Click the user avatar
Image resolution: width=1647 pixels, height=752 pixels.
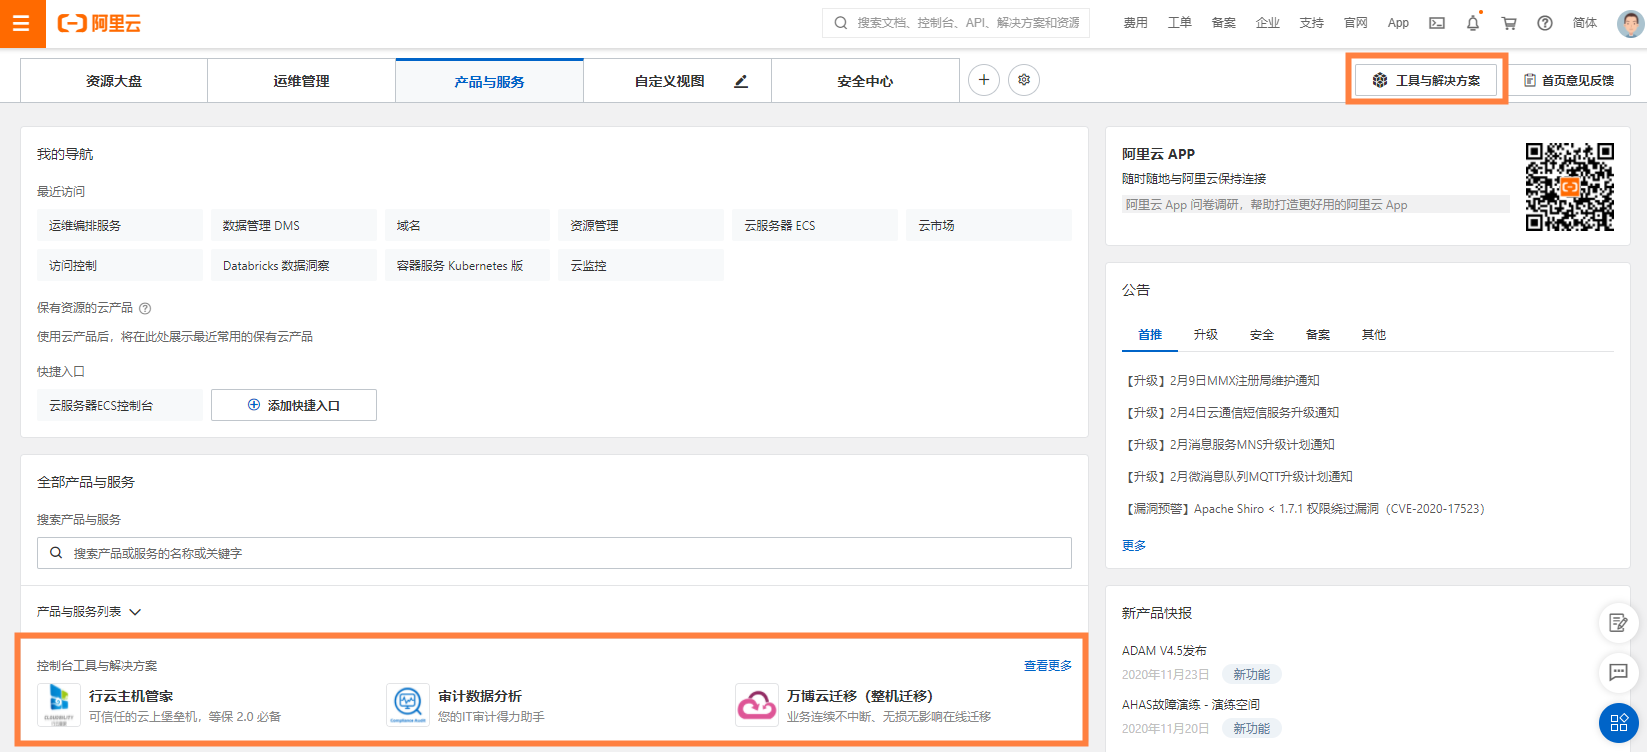(1631, 23)
